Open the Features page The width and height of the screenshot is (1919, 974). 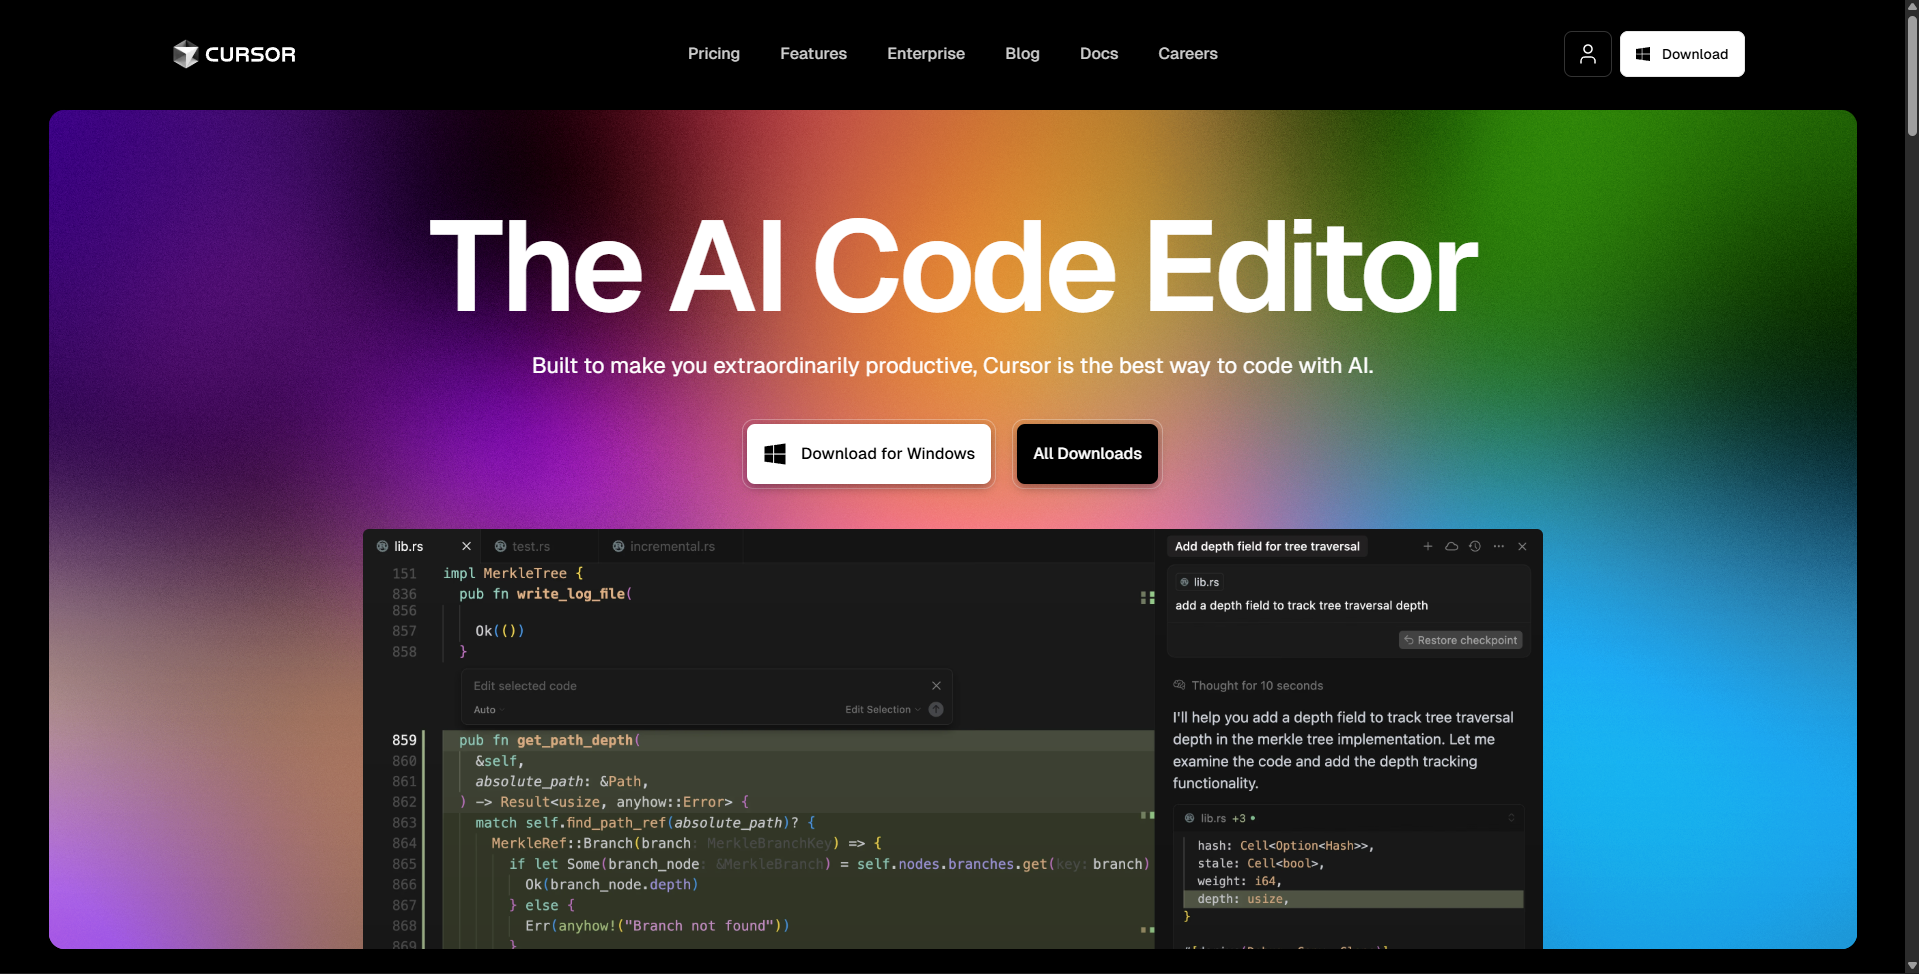(x=813, y=54)
